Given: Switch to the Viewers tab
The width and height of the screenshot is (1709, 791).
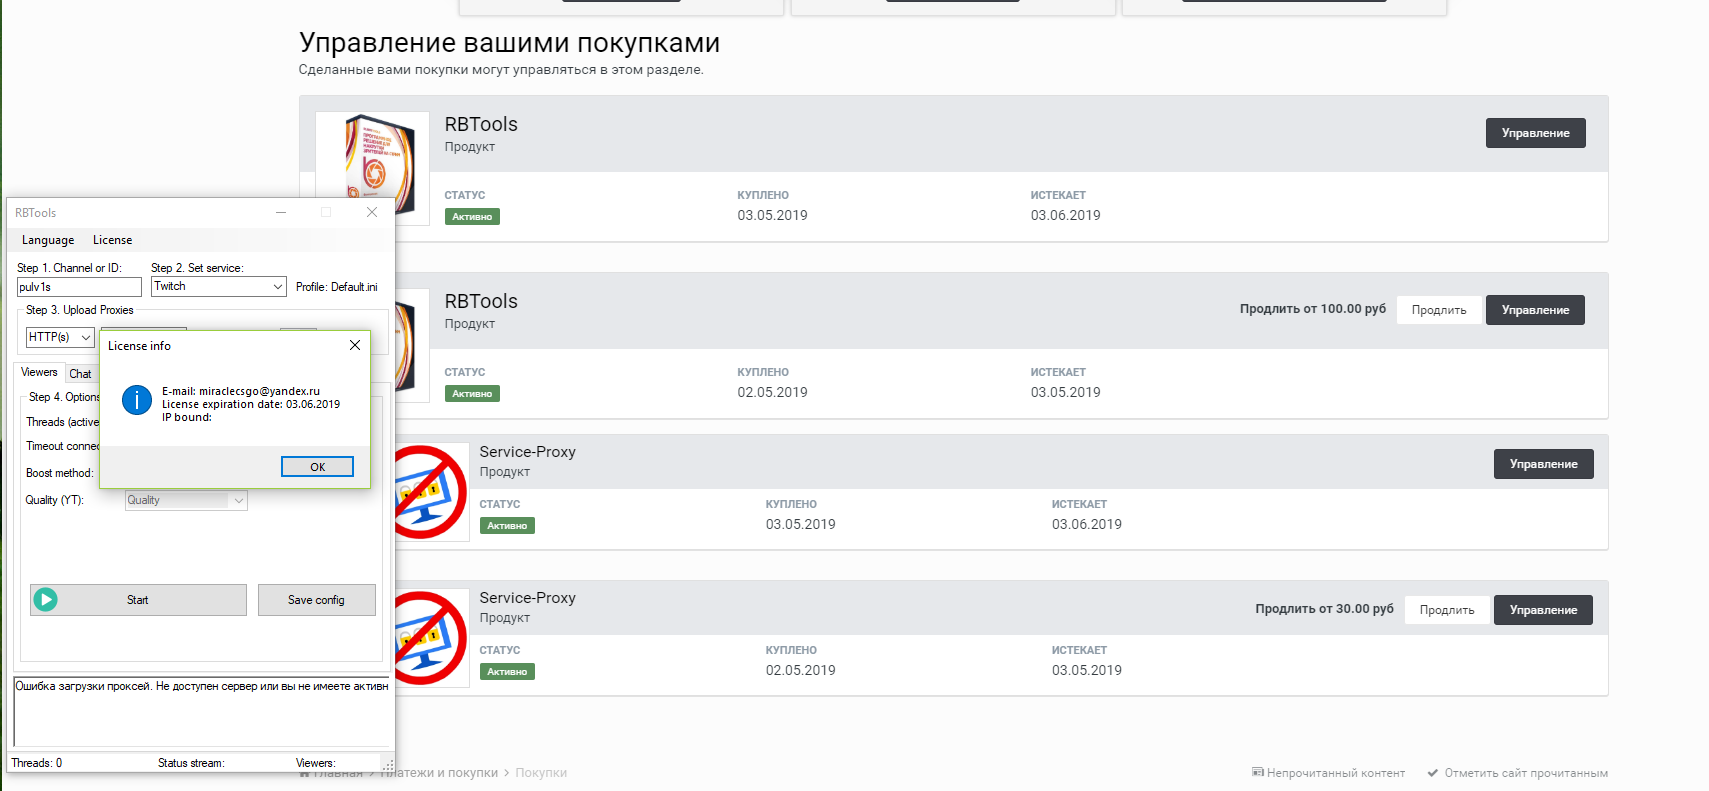Looking at the screenshot, I should tap(40, 373).
